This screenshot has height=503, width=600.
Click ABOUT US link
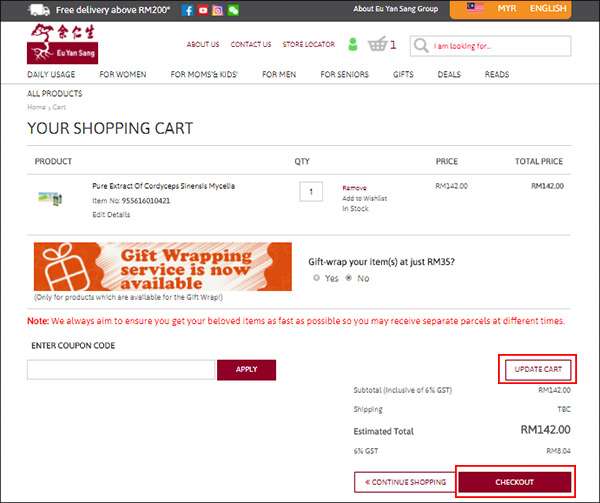click(203, 44)
